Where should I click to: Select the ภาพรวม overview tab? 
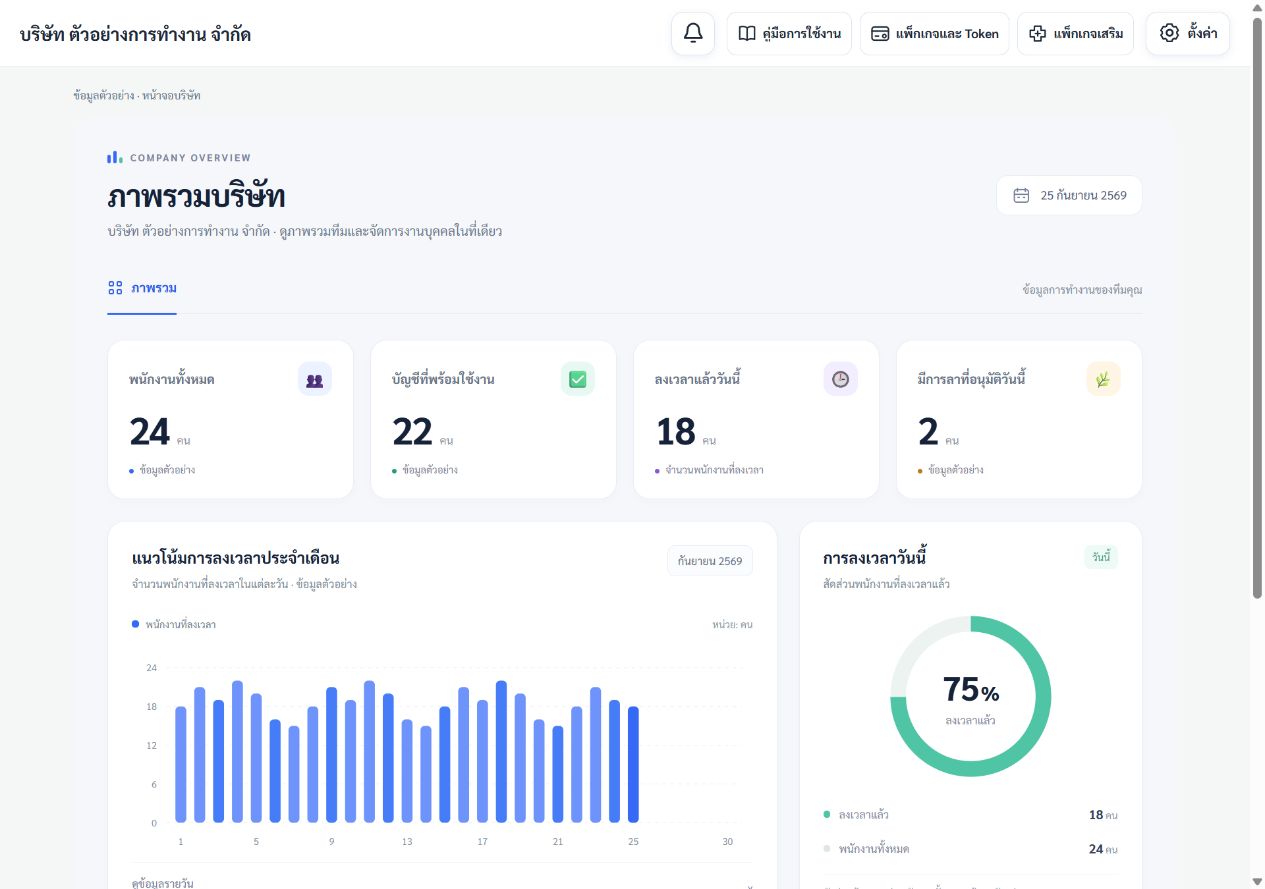(x=142, y=288)
